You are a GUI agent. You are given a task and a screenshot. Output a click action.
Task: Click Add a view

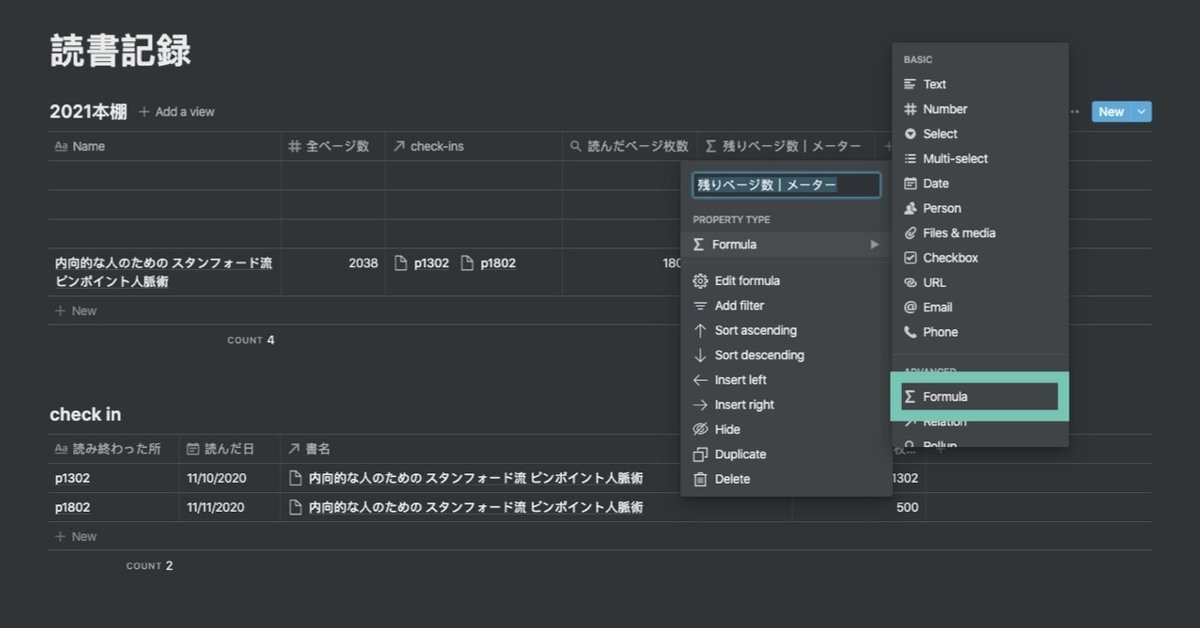pos(177,112)
